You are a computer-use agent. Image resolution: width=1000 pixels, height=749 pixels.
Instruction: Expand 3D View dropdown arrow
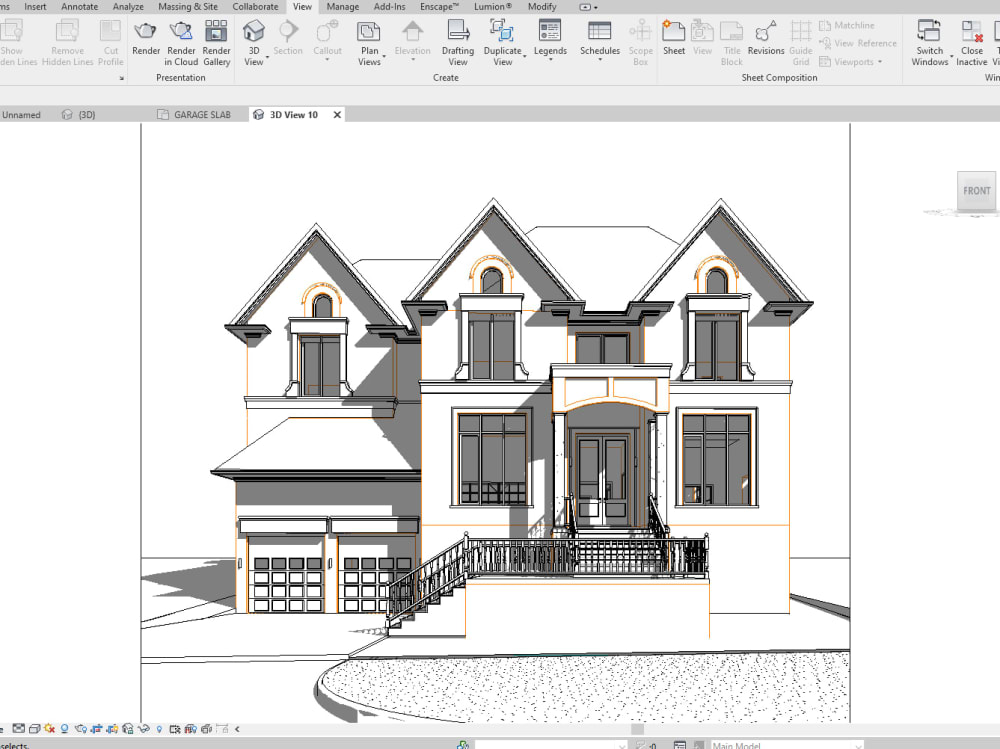[267, 57]
